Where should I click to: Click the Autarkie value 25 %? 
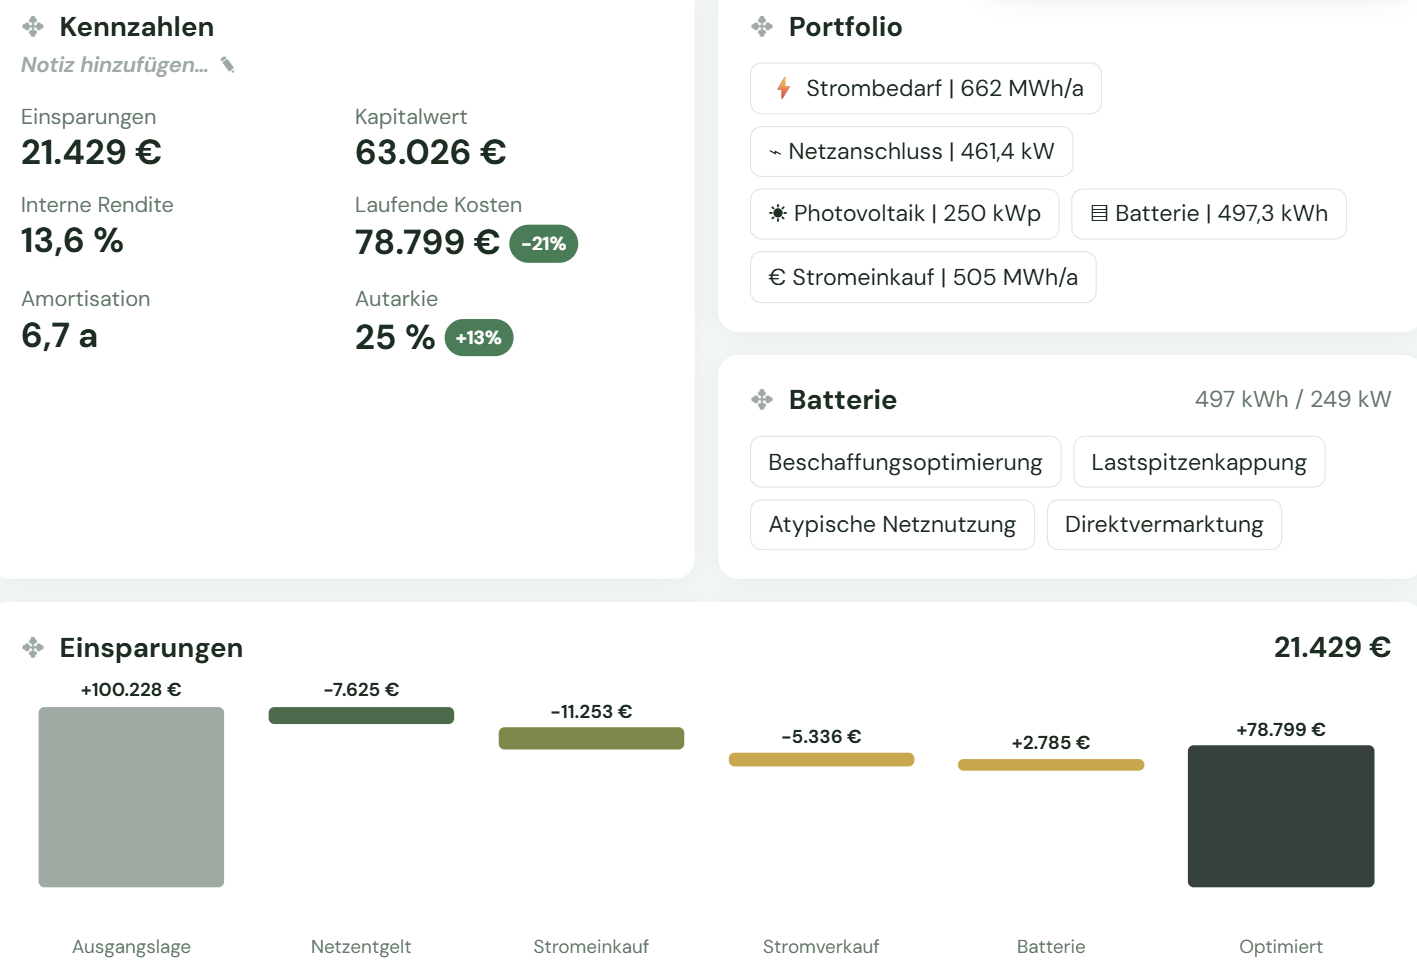pyautogui.click(x=395, y=338)
